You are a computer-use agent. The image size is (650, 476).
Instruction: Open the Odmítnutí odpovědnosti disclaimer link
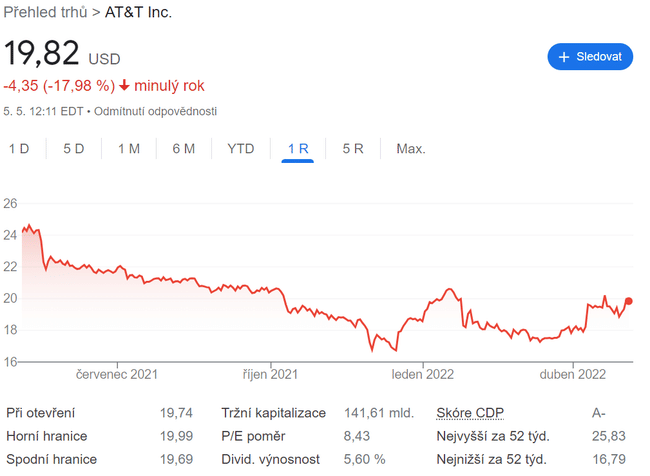[157, 111]
